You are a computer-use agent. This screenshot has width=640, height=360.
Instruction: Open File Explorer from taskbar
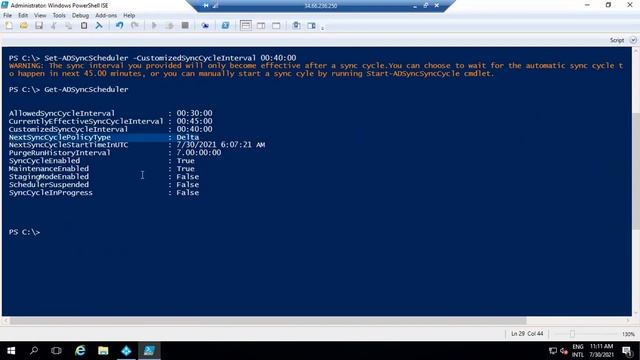[103, 351]
